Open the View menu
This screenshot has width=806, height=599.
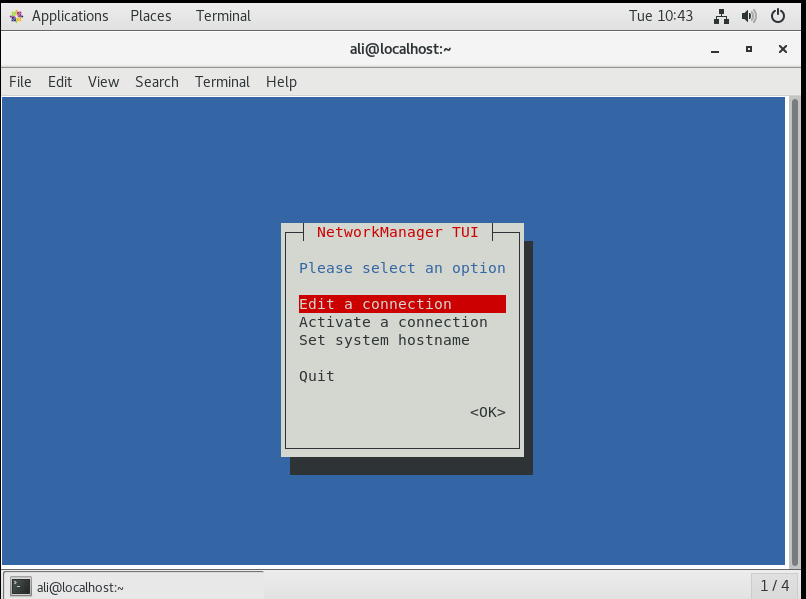(x=103, y=82)
